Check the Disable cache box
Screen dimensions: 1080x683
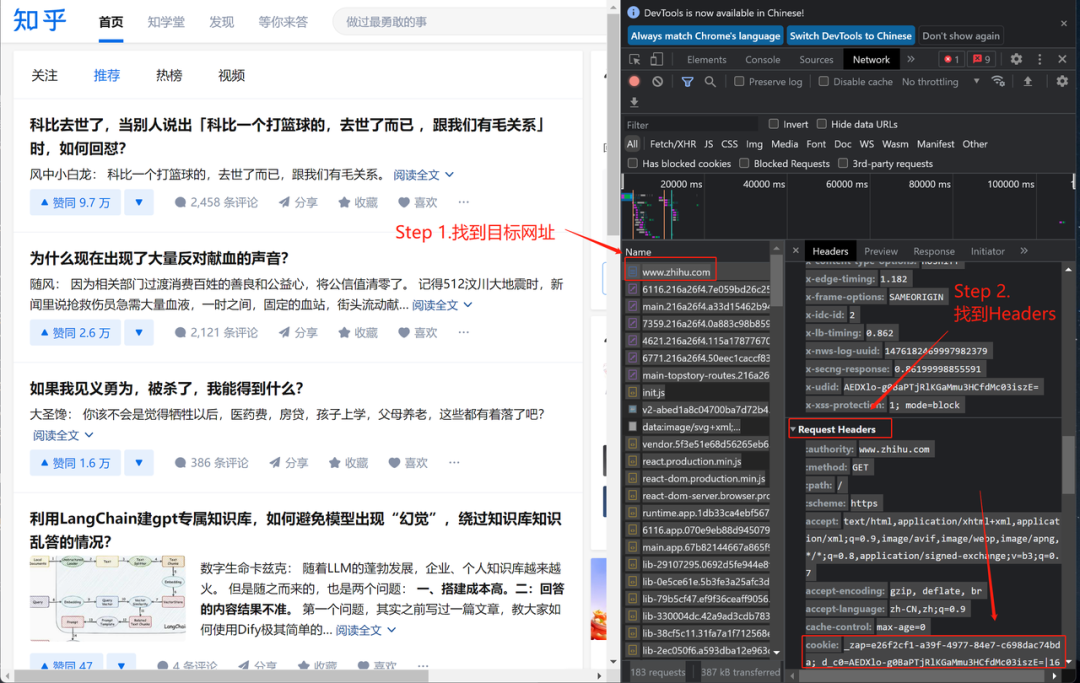(x=823, y=81)
